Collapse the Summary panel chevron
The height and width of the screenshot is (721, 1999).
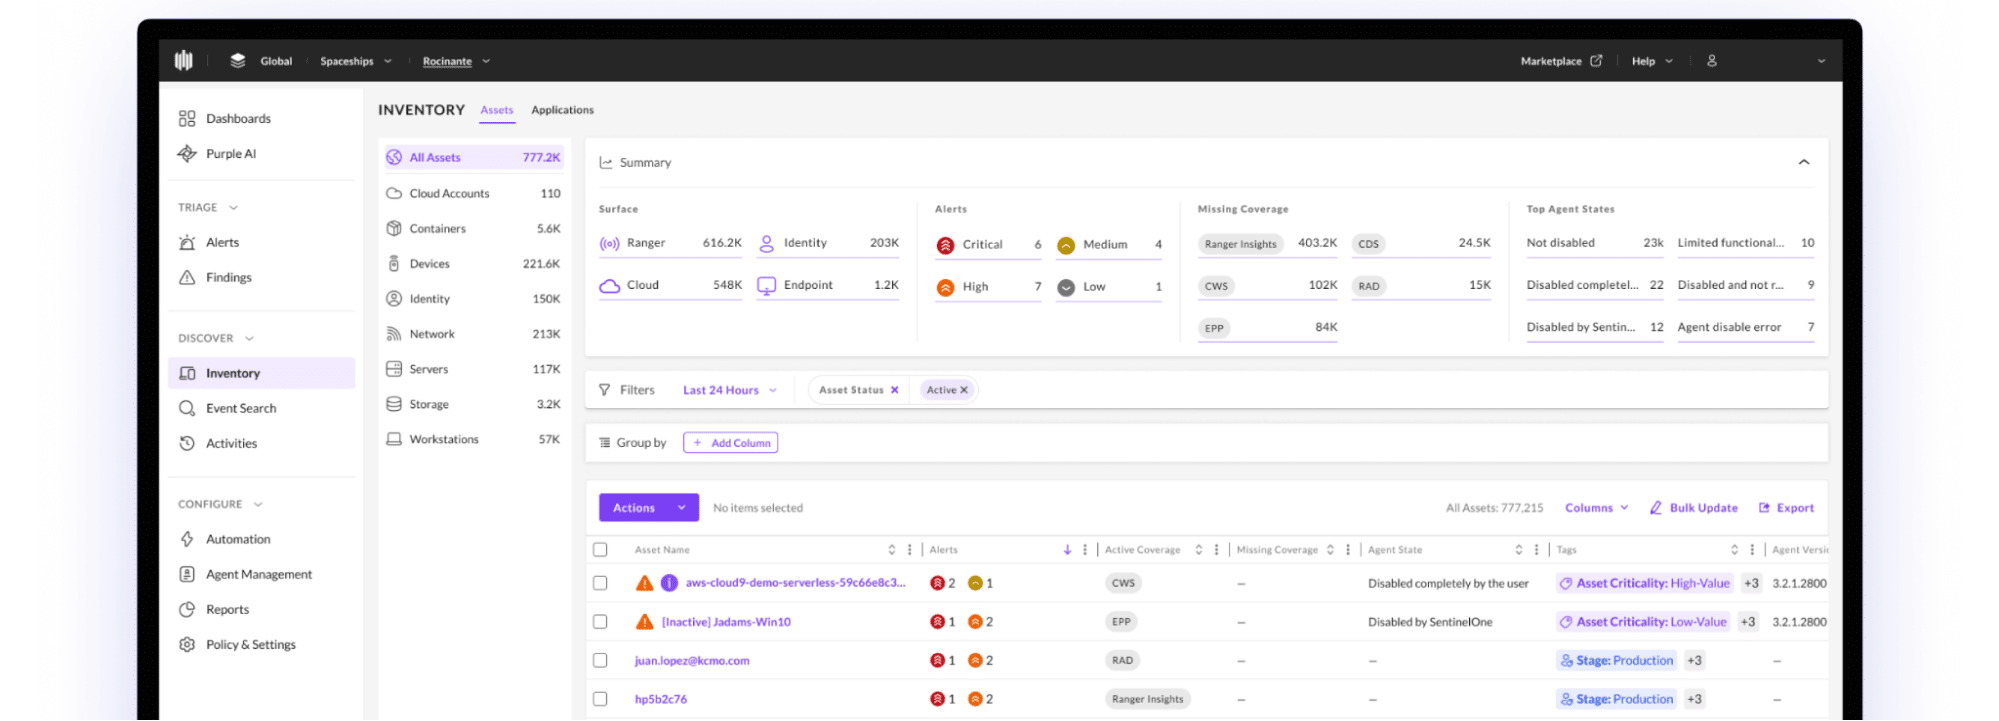(x=1803, y=162)
